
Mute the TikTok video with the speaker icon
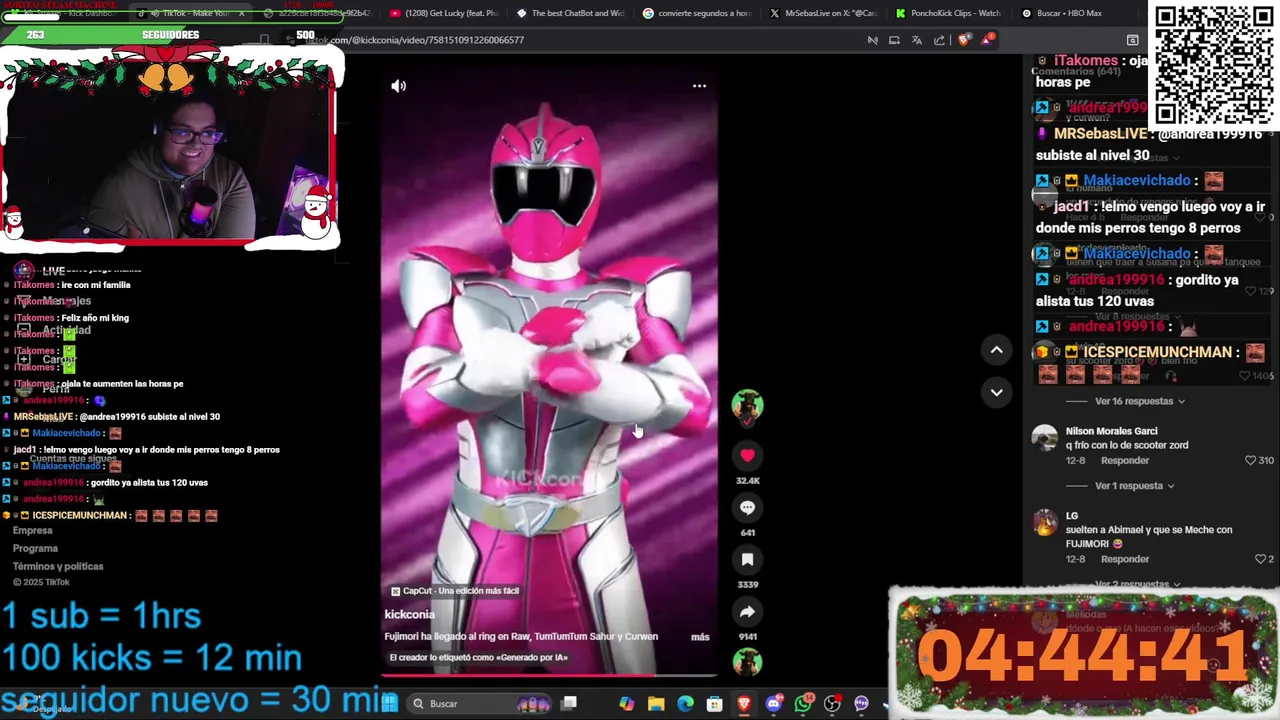[x=398, y=86]
